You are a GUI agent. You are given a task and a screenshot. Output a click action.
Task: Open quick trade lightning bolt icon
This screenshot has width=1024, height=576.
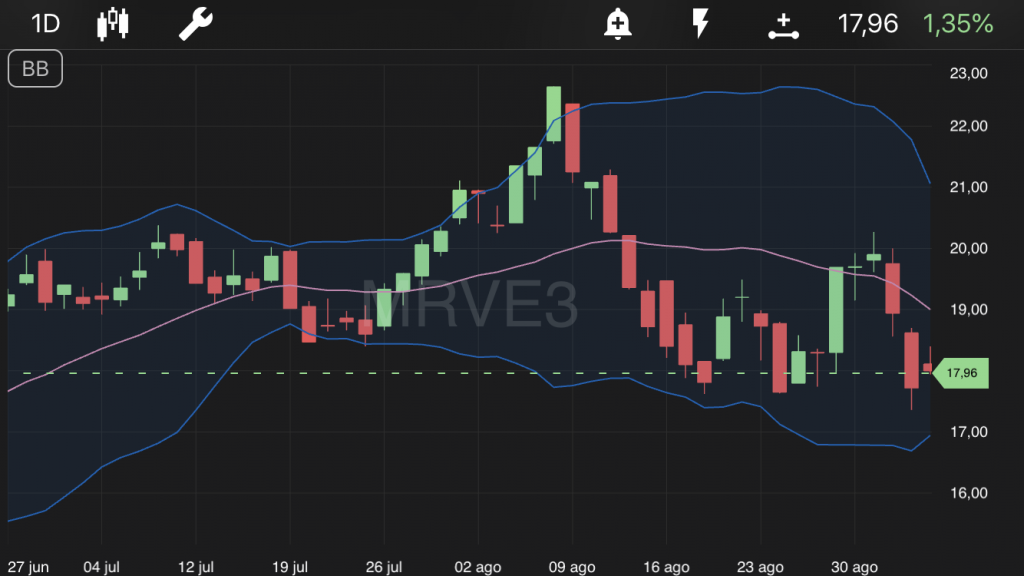(700, 24)
